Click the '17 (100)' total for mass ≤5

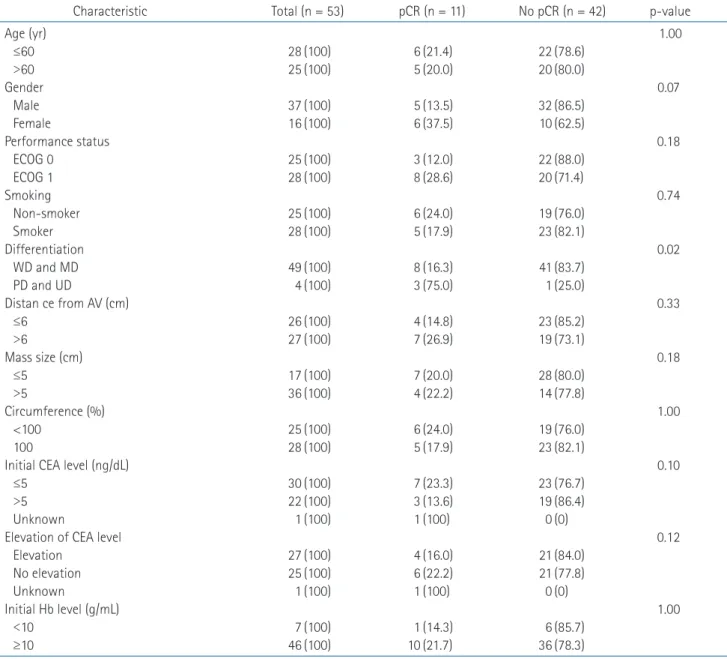coord(309,375)
